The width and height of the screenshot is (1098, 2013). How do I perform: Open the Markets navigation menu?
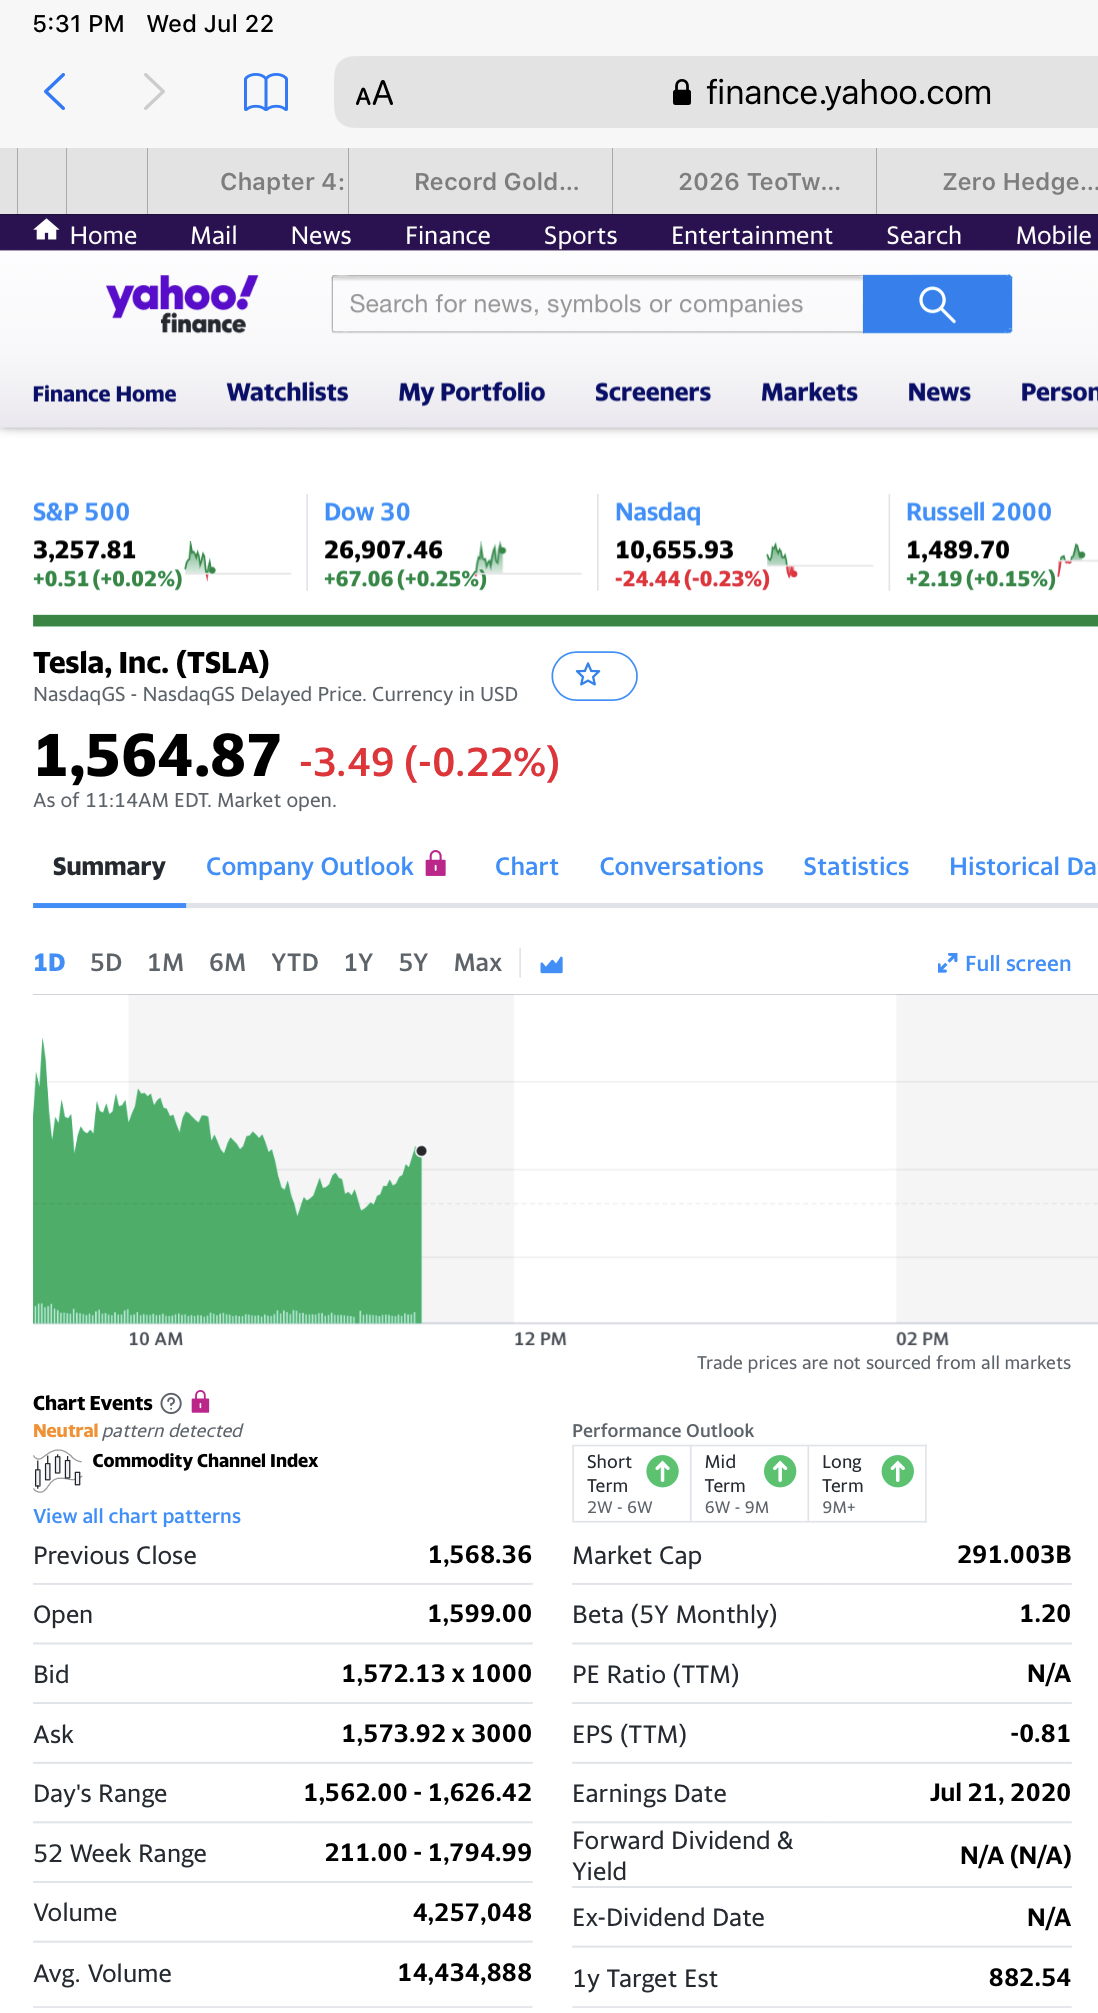coord(809,393)
